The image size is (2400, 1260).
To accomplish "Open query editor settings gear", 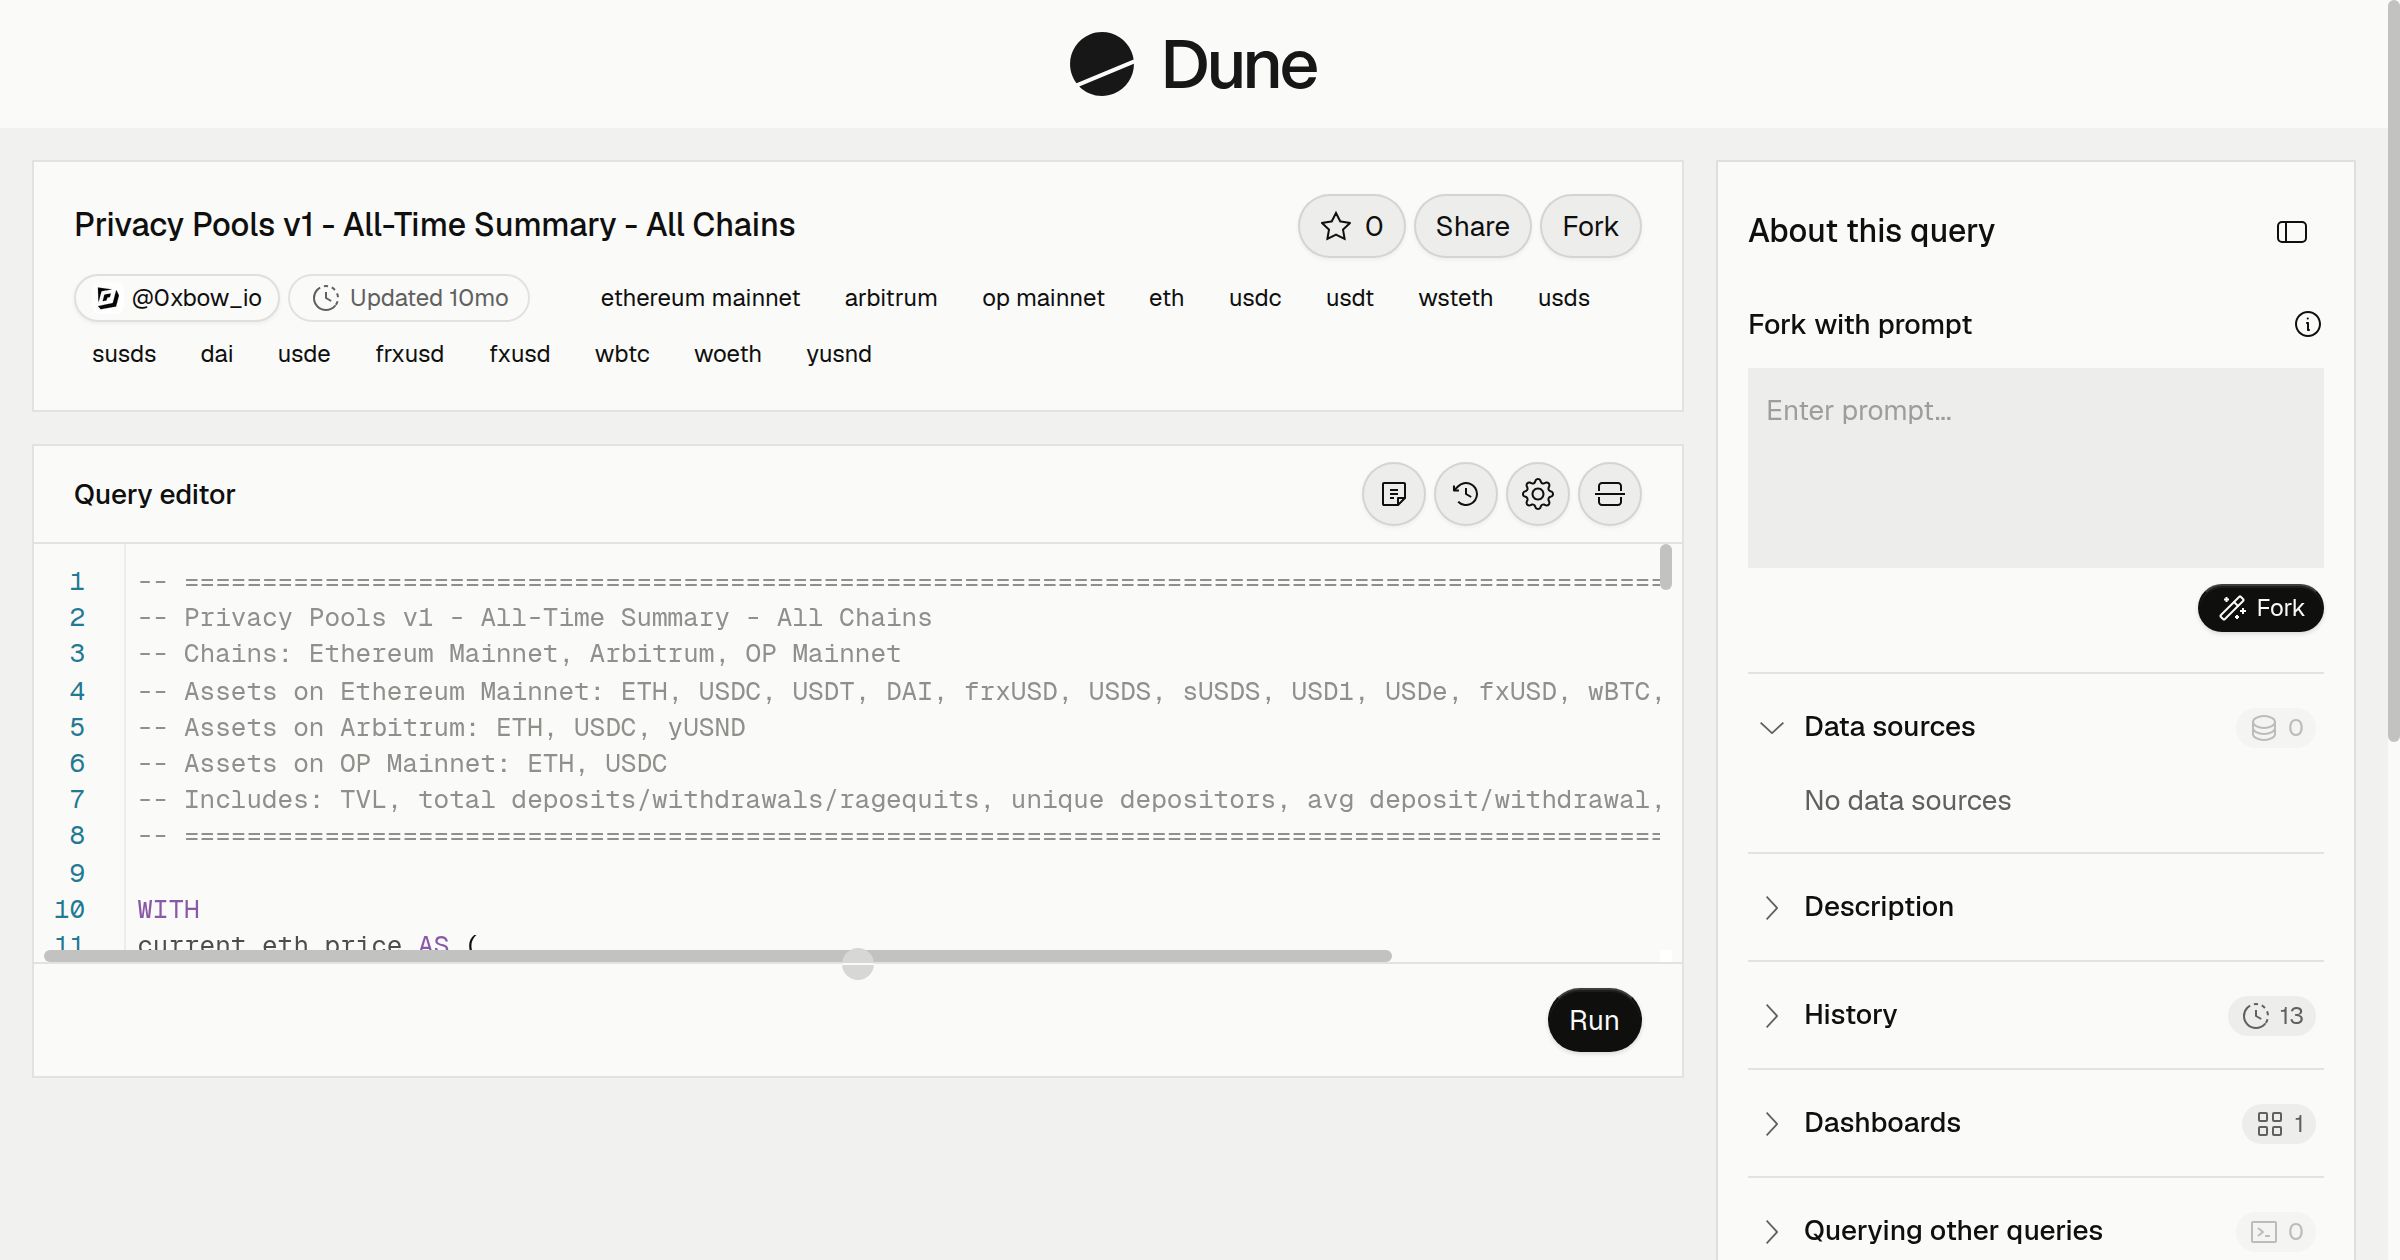I will 1538,494.
